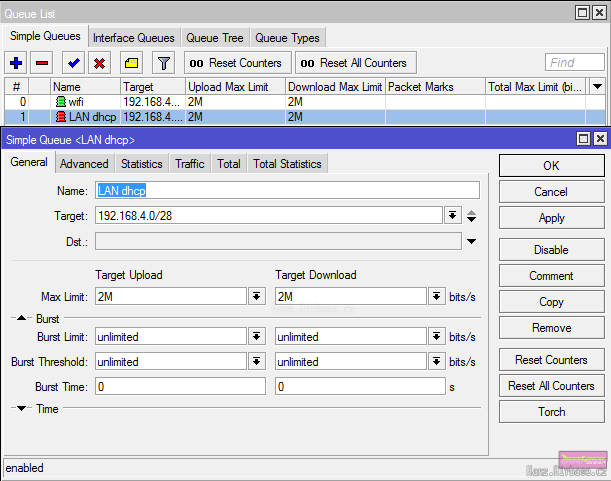Click Dst. input field

point(278,242)
